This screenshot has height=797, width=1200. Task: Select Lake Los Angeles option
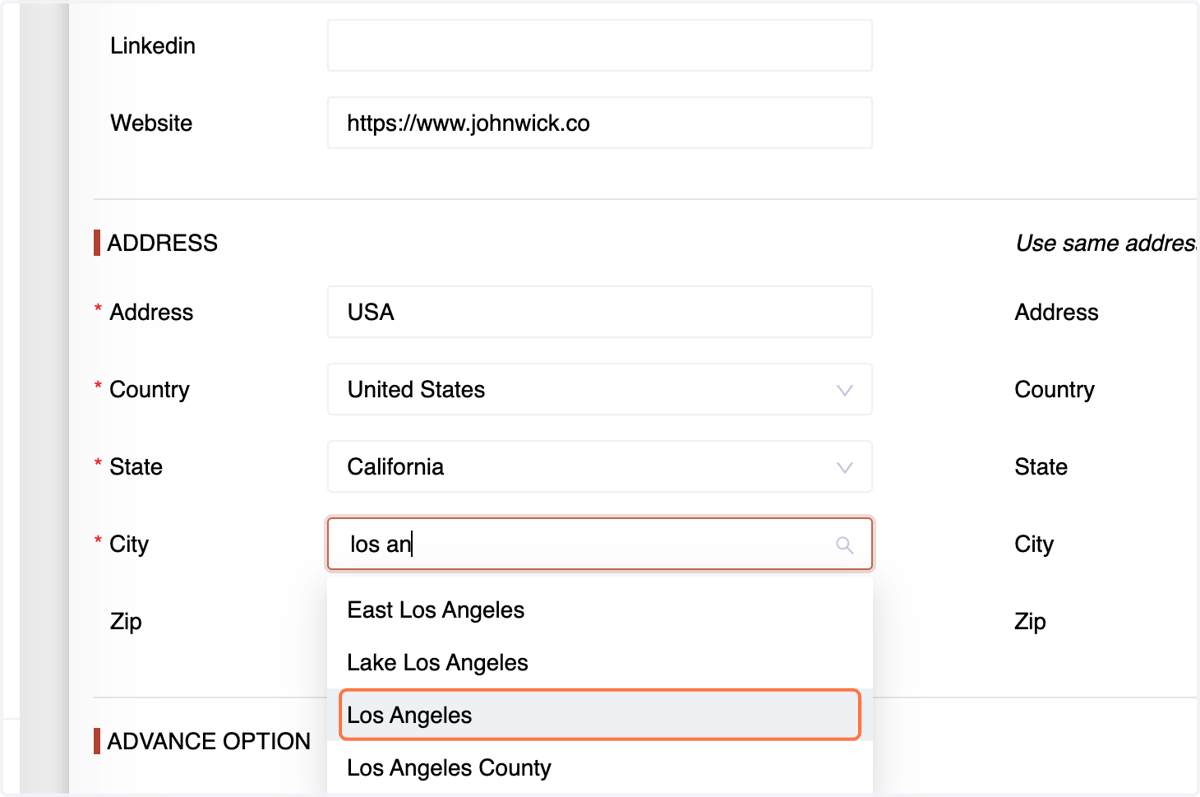point(599,662)
